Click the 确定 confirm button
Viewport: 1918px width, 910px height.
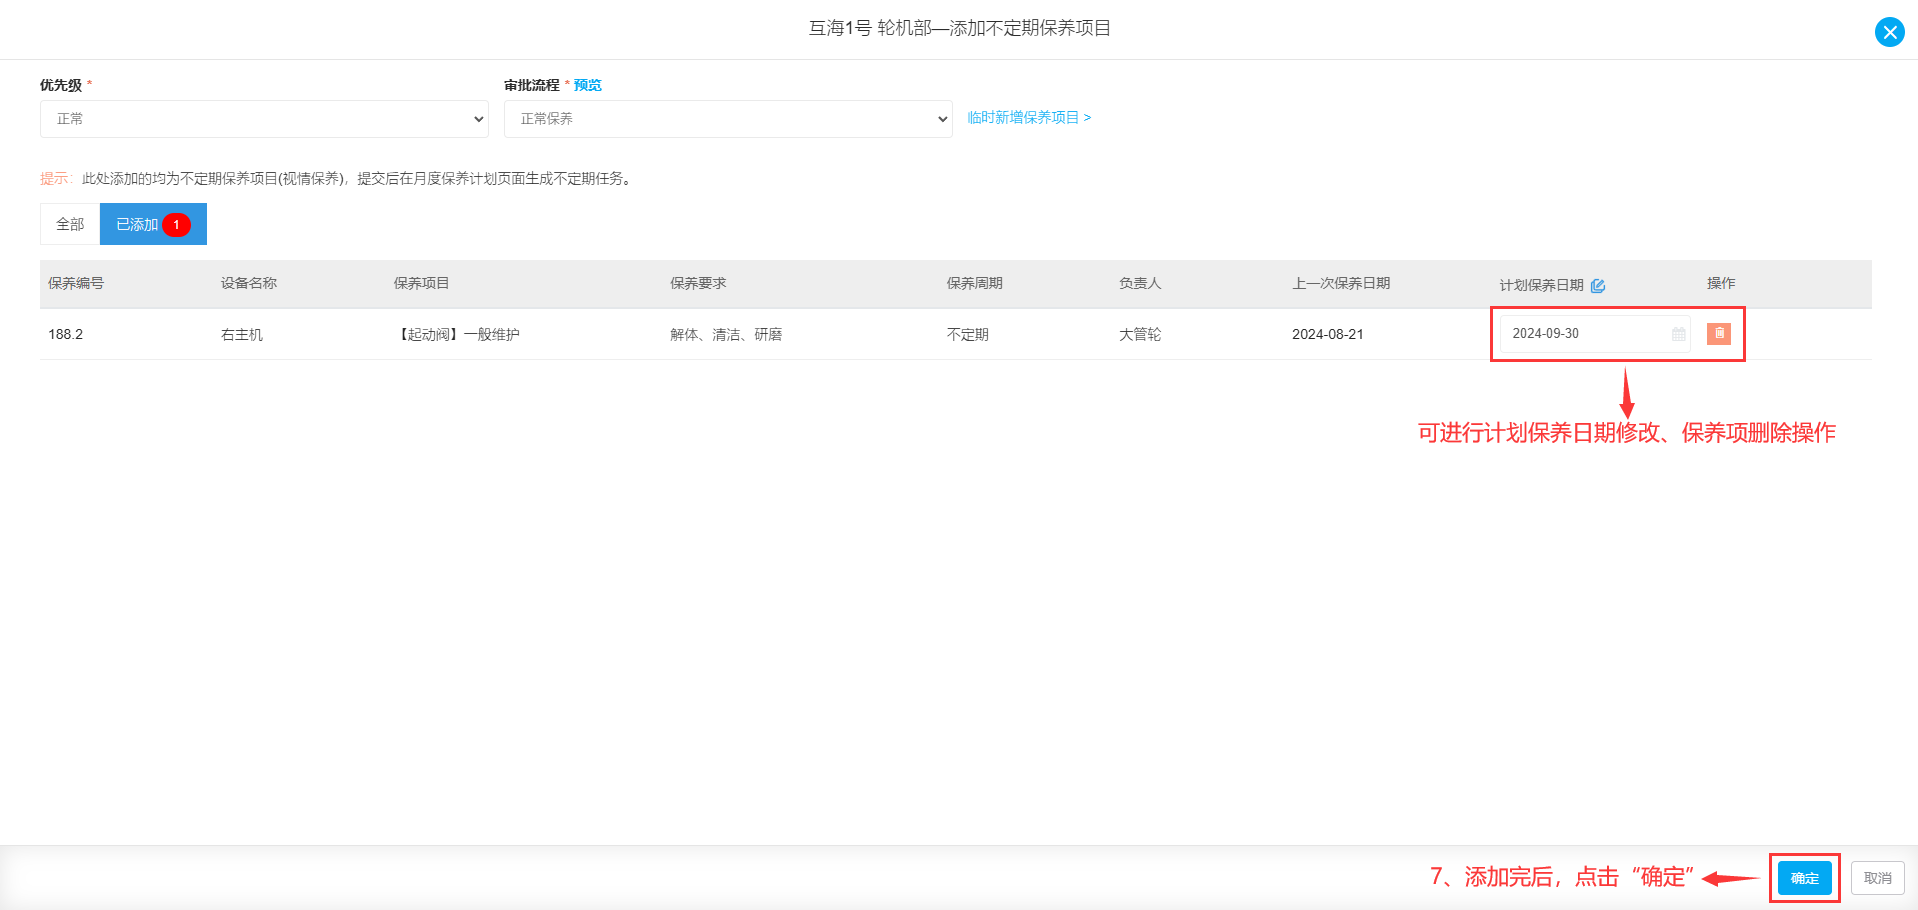(1805, 878)
